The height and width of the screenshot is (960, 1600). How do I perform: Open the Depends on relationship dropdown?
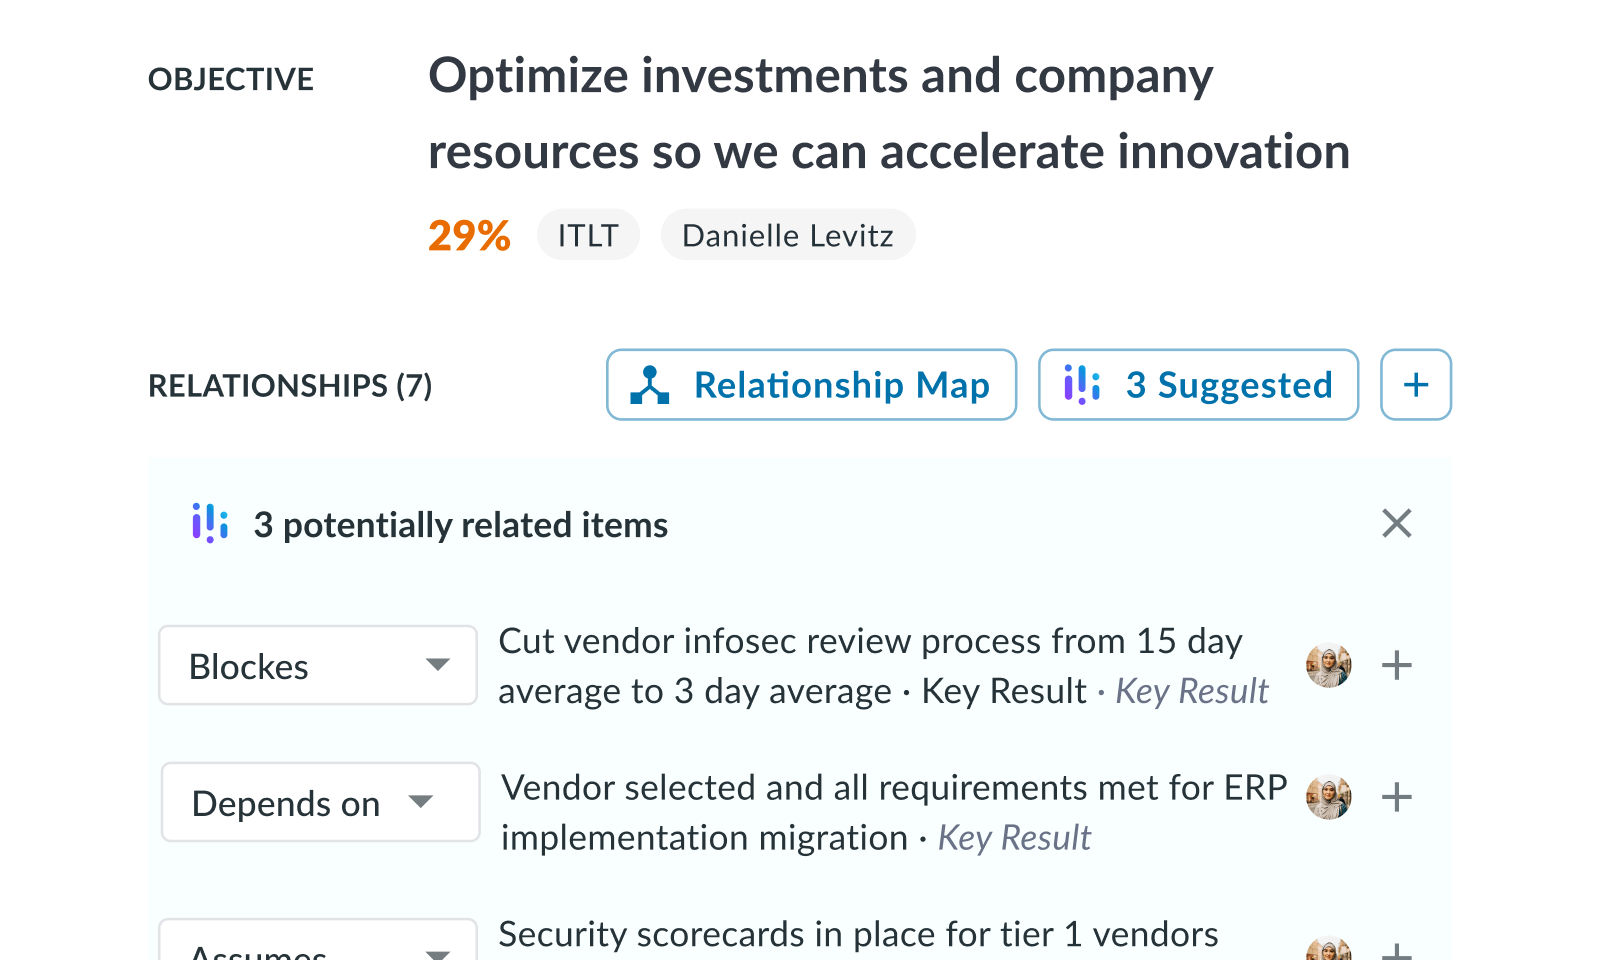320,802
